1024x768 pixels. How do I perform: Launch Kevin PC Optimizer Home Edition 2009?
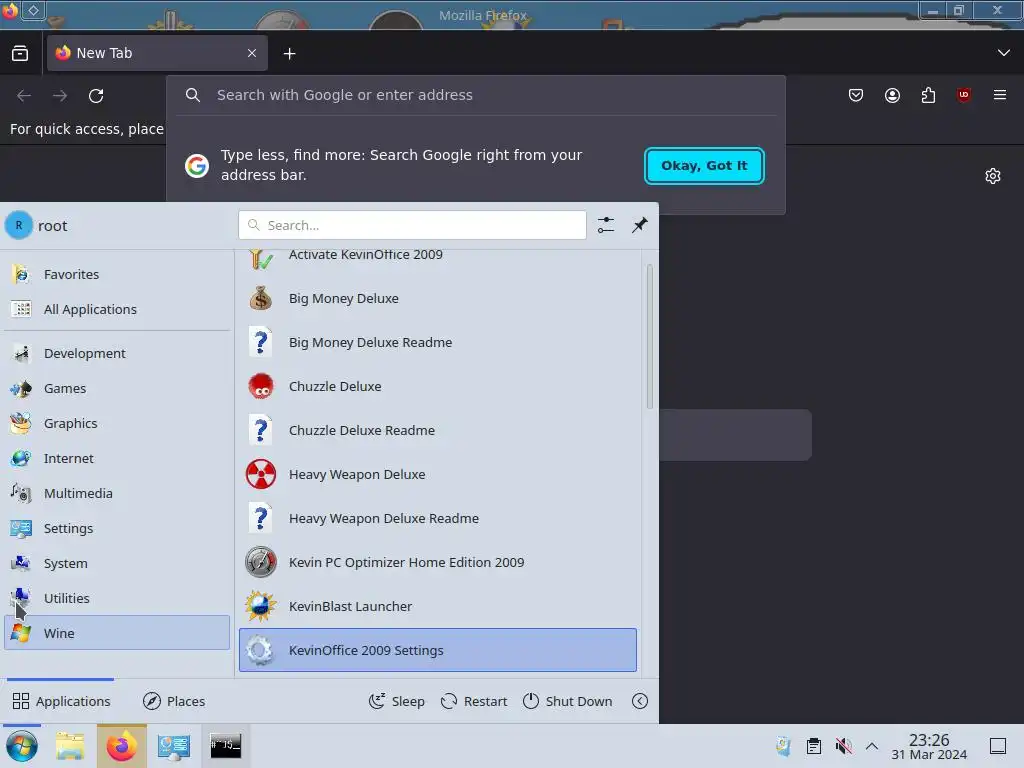438,562
